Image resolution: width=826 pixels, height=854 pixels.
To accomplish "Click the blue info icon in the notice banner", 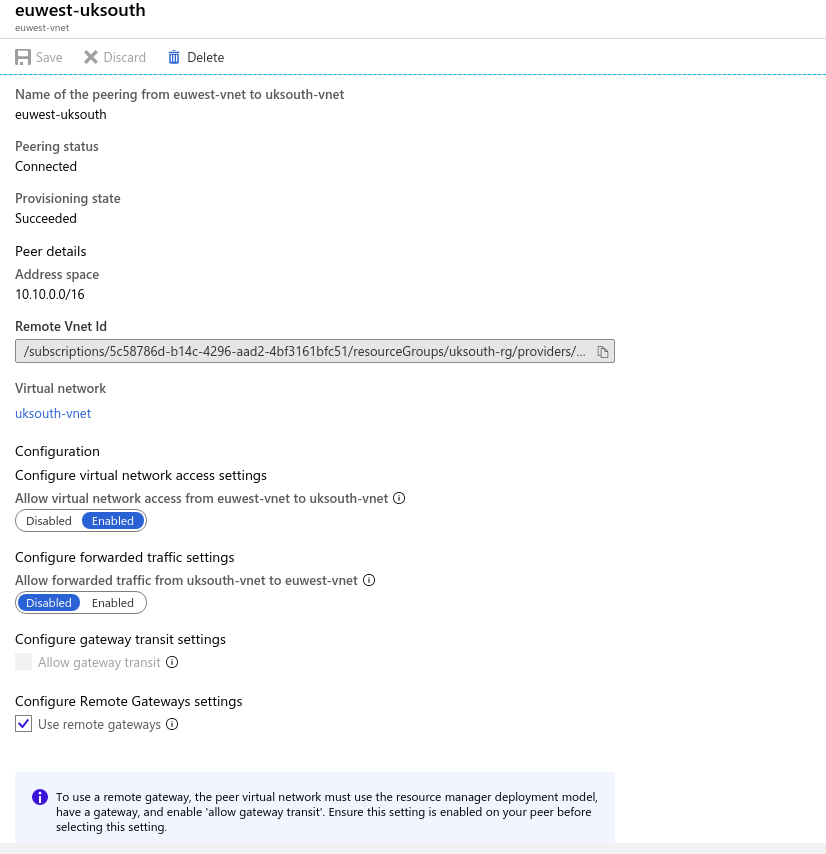I will [40, 797].
